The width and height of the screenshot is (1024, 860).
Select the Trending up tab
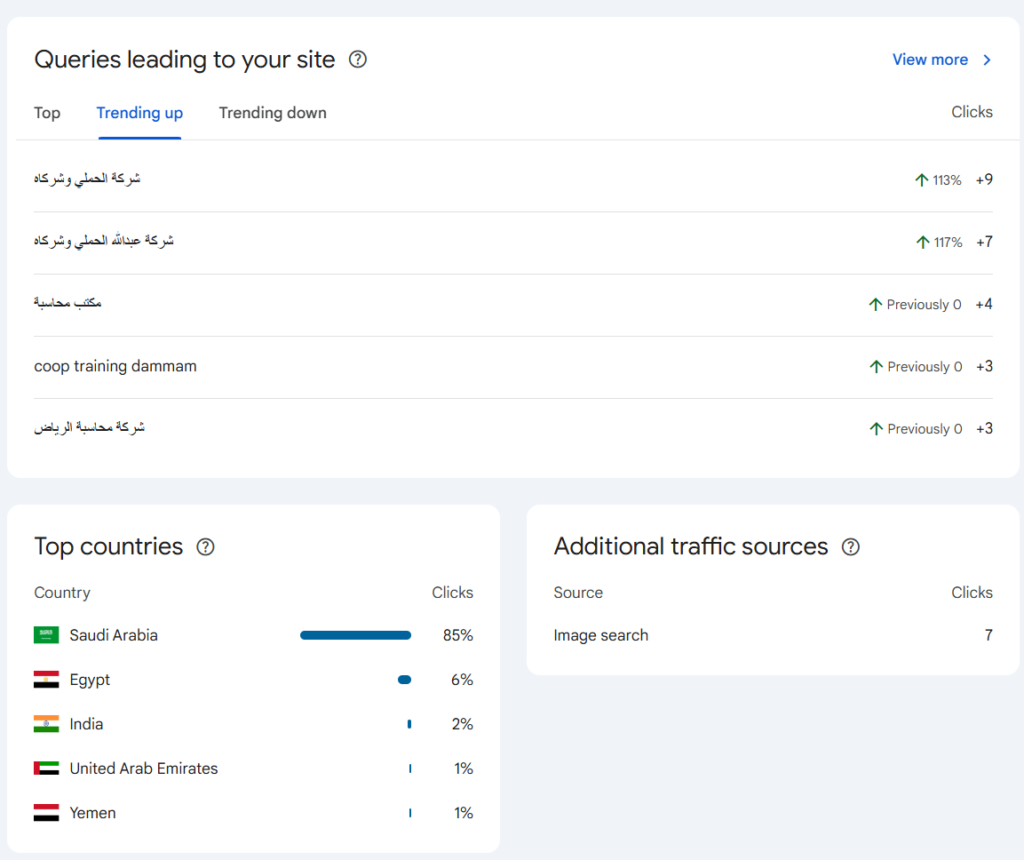coord(140,113)
